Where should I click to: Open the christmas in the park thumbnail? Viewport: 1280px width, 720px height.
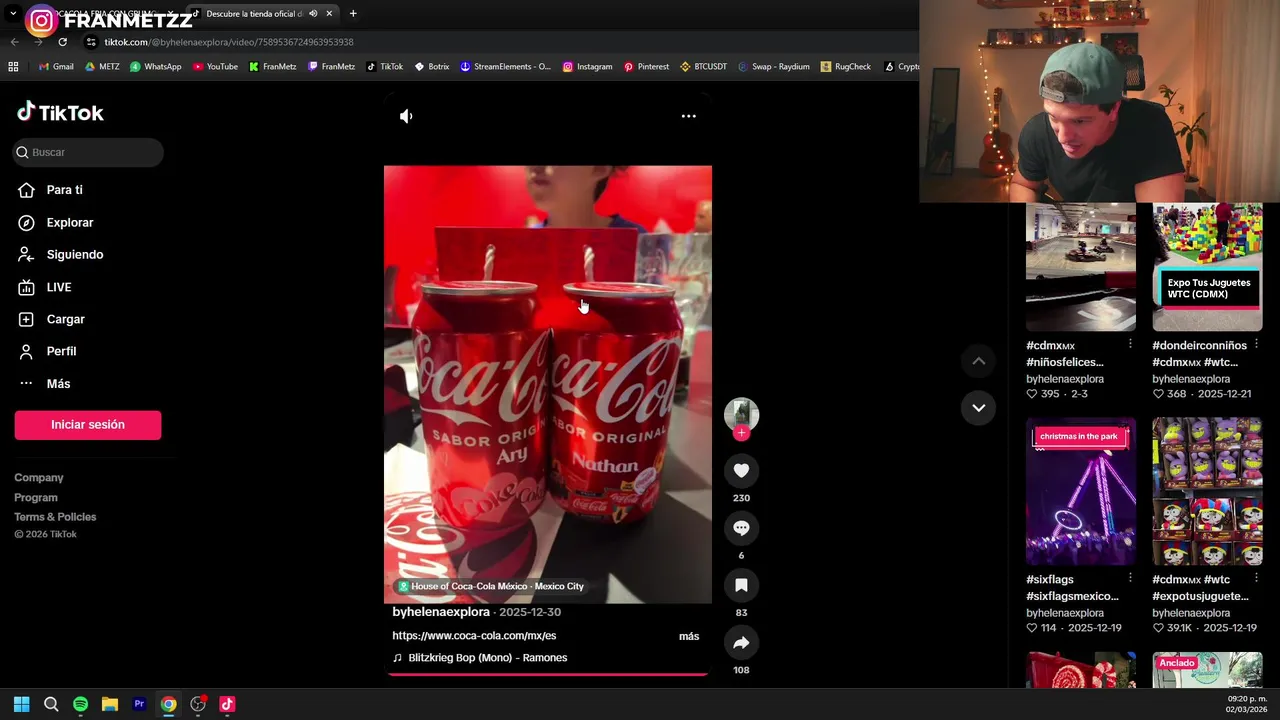point(1081,491)
